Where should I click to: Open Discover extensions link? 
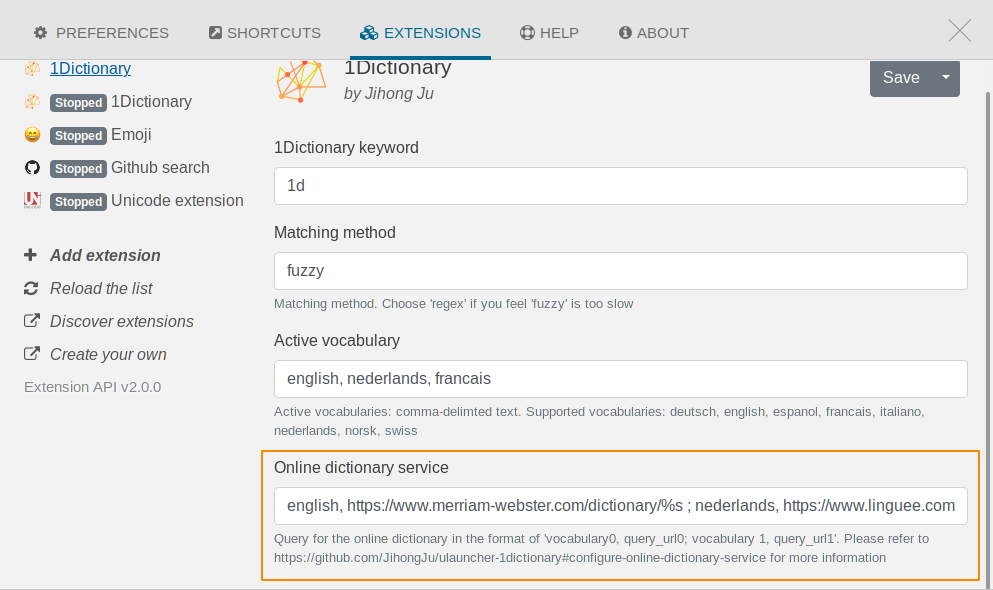pos(122,322)
